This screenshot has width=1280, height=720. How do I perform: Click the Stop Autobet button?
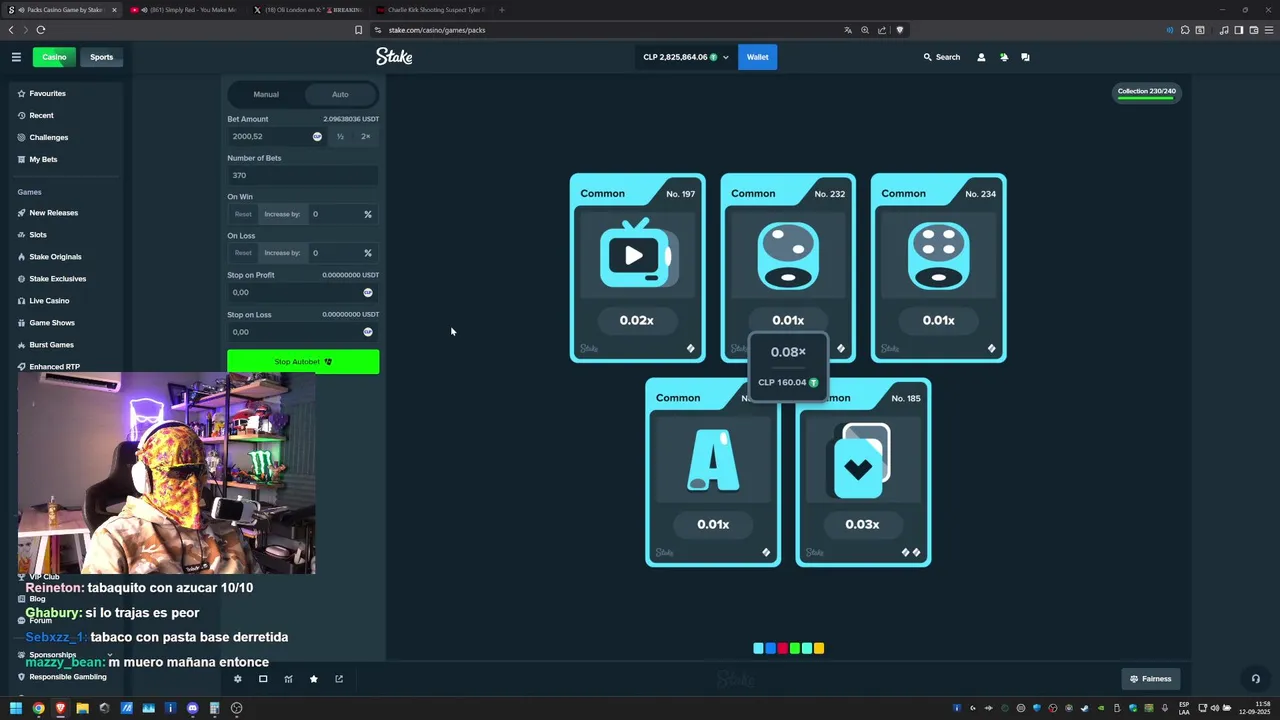point(303,362)
